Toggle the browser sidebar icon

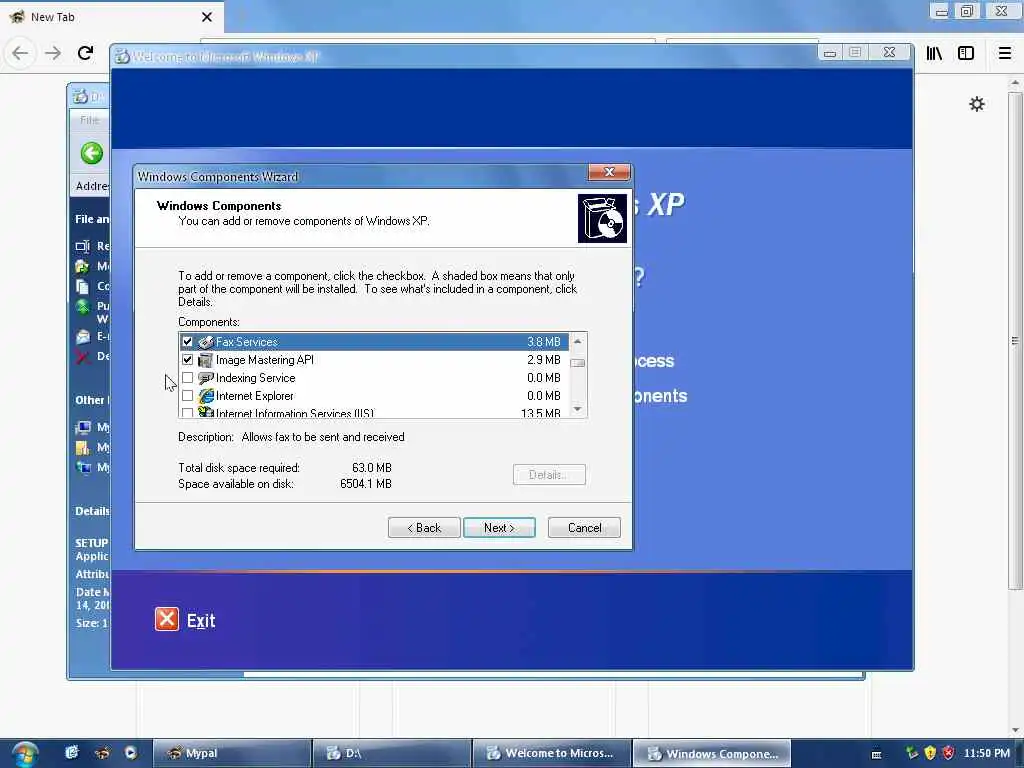pos(966,54)
